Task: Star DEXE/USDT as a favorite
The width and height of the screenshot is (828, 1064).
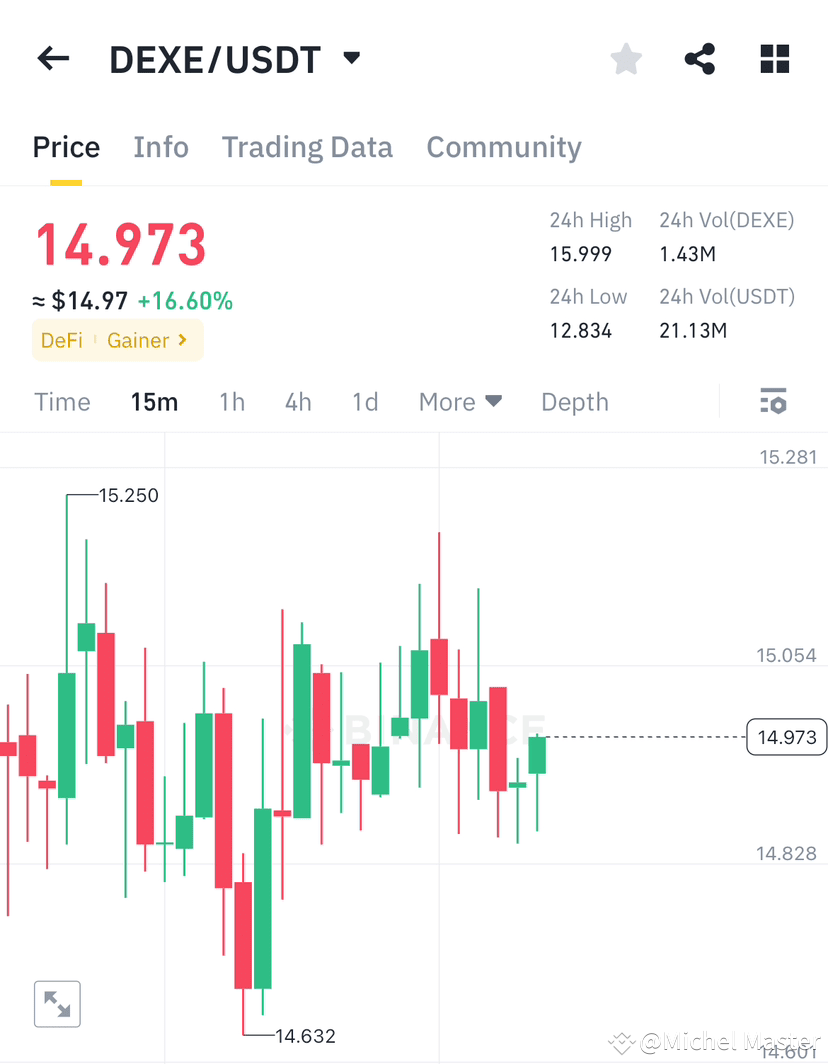Action: point(625,58)
